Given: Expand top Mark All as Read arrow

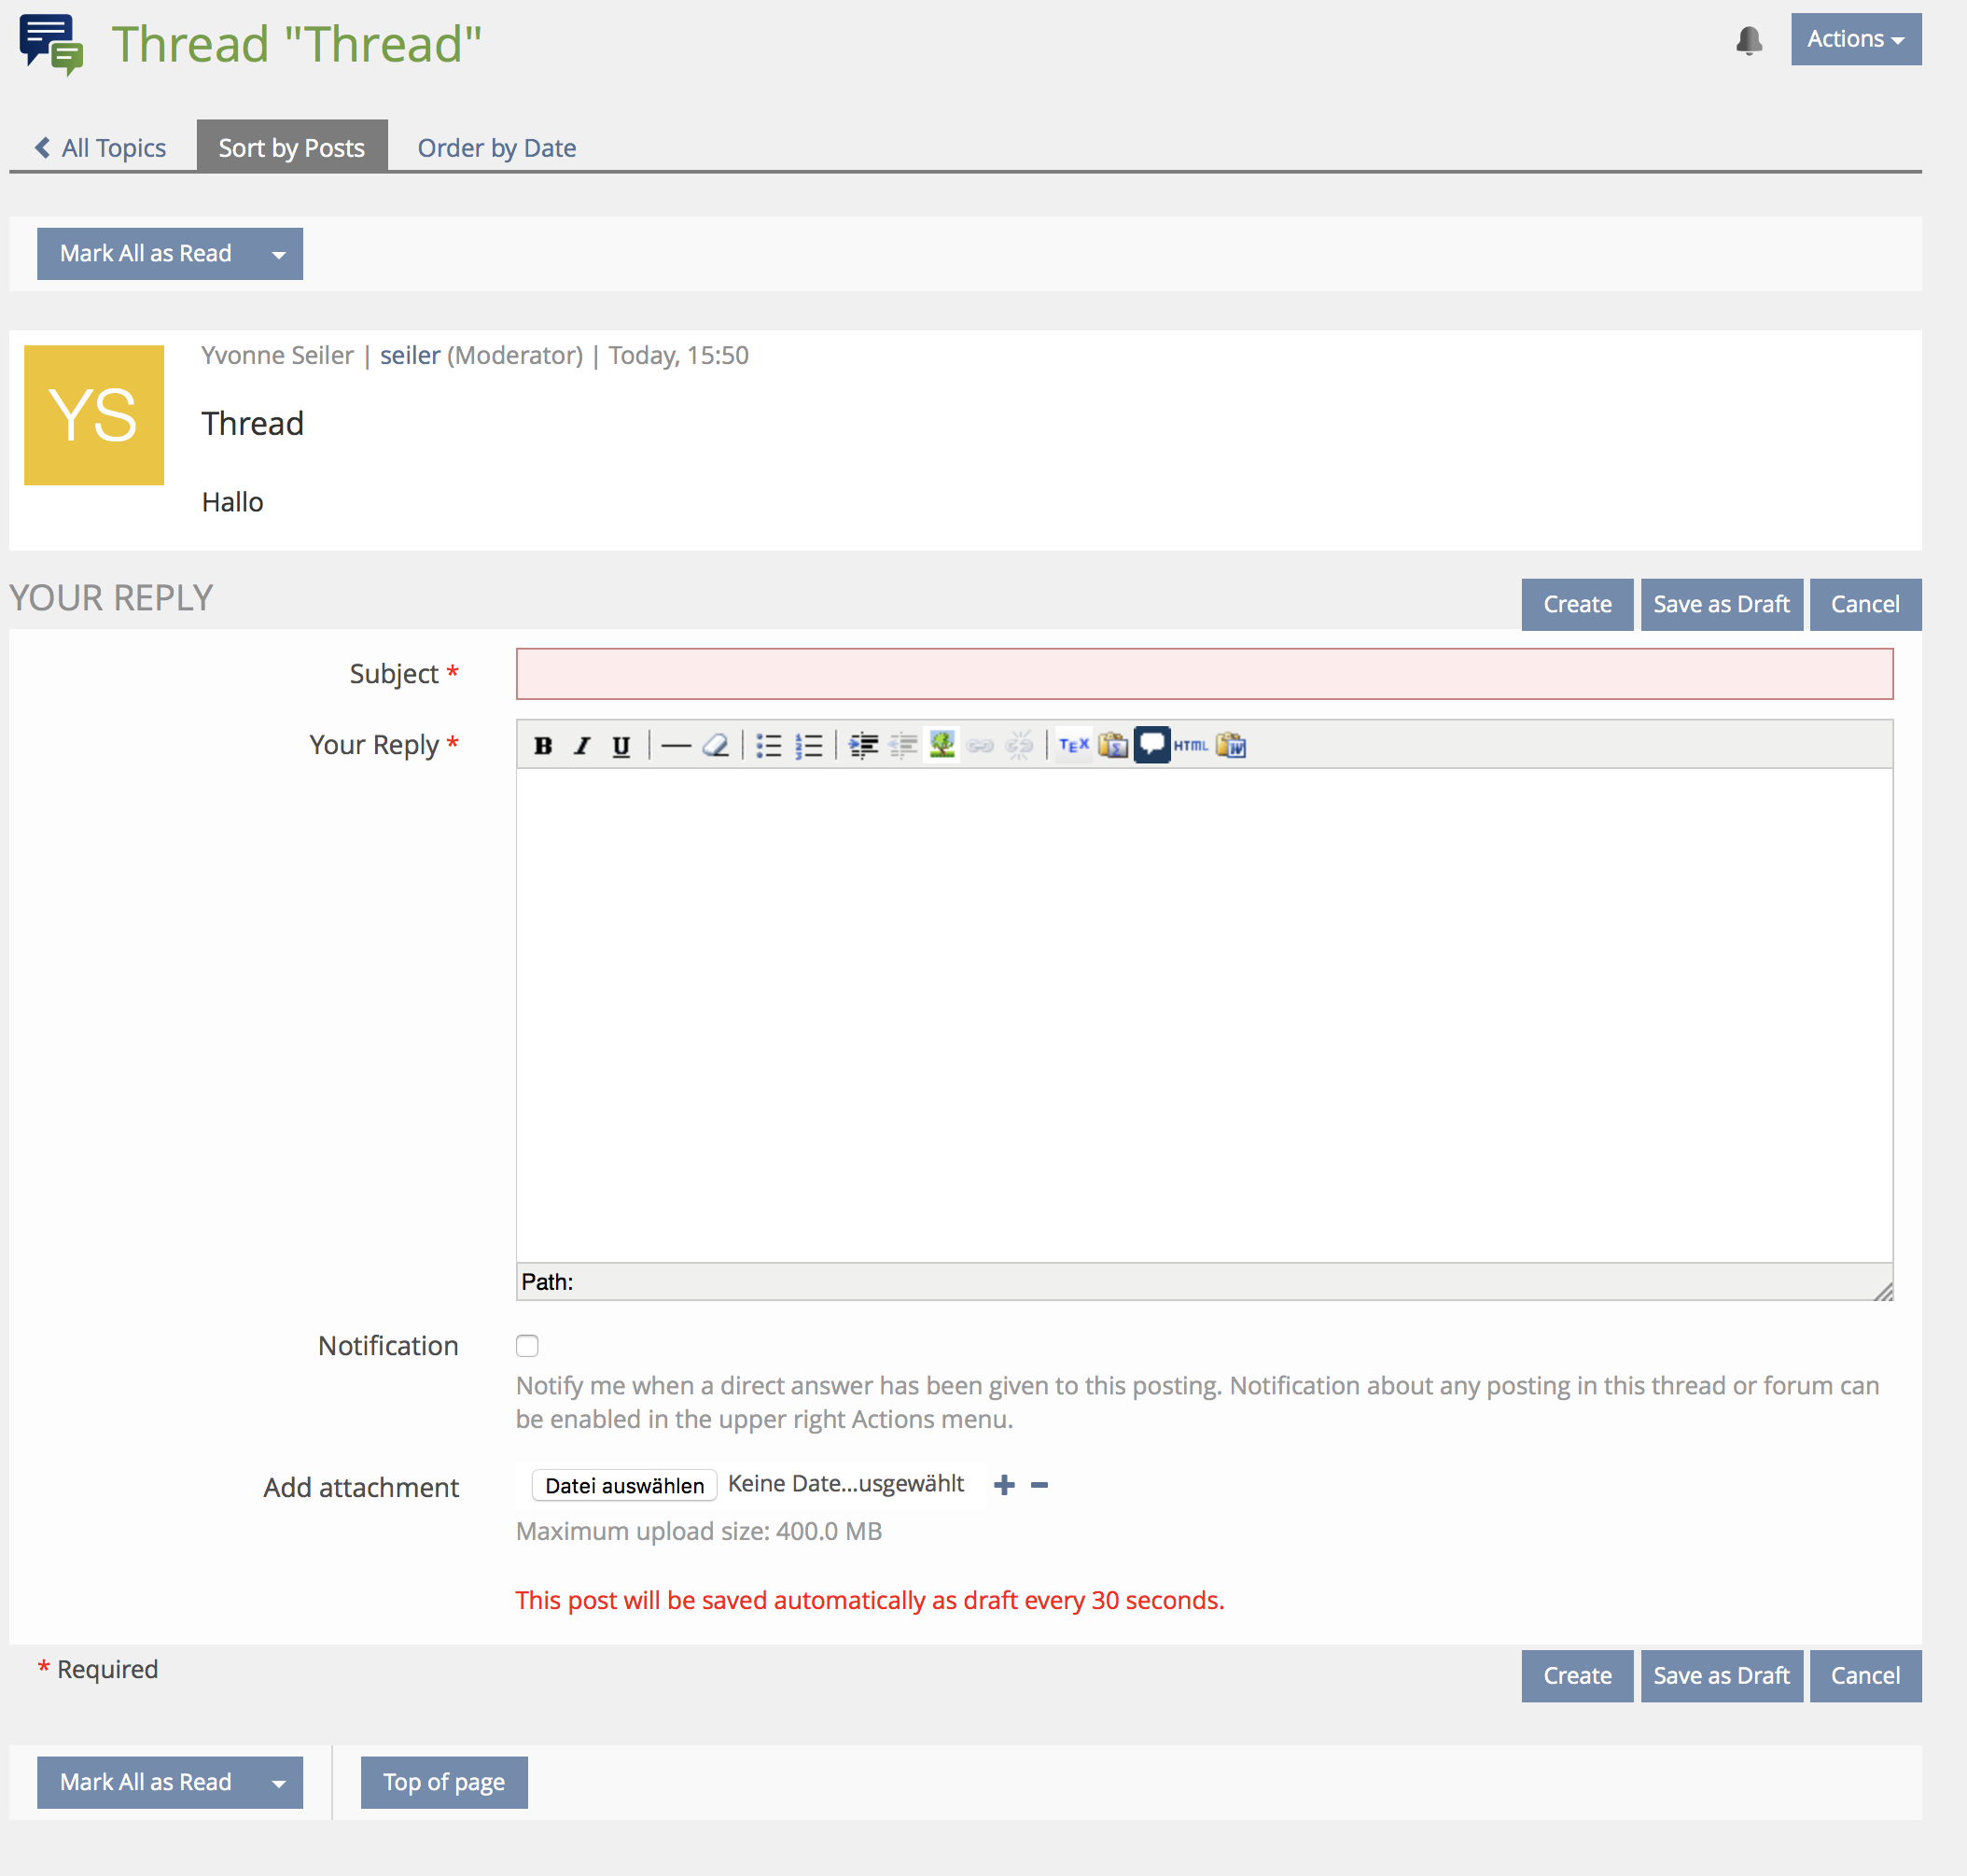Looking at the screenshot, I should coord(279,254).
